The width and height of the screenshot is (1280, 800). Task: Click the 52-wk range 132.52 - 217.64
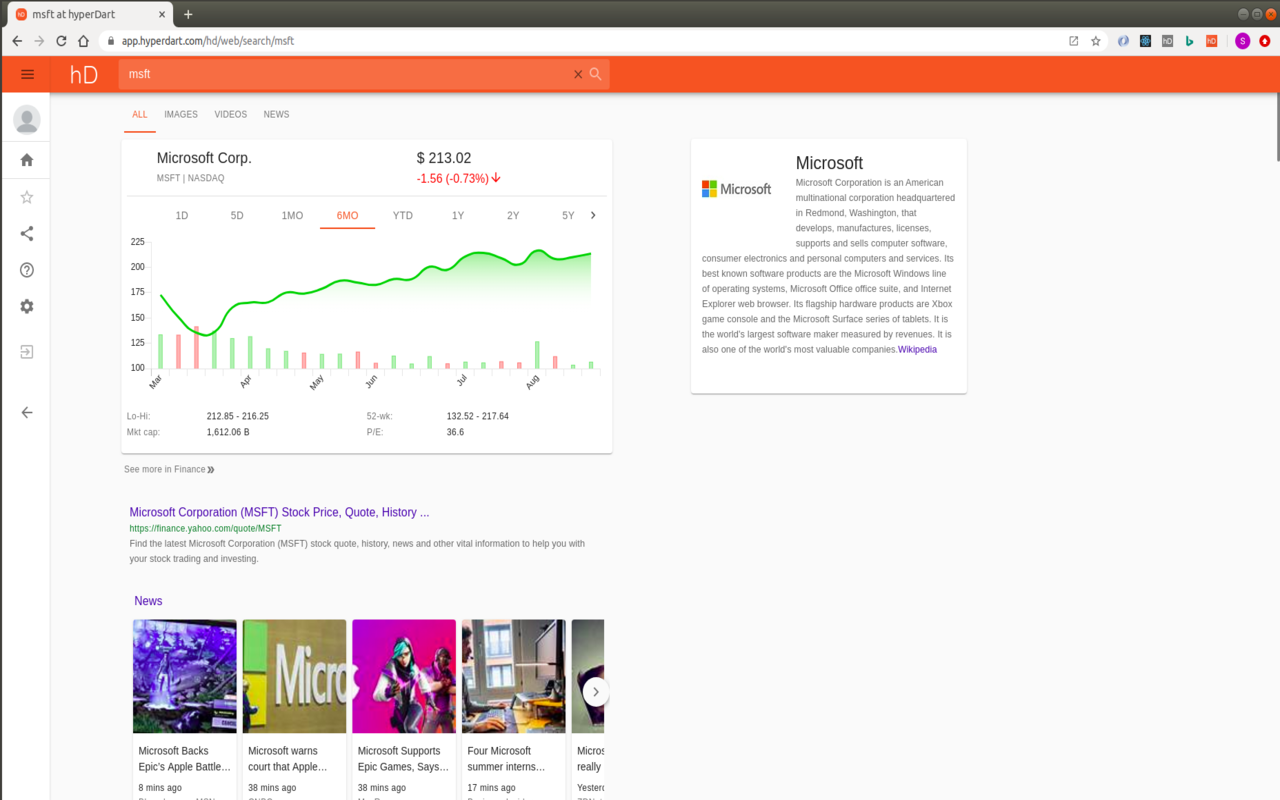[x=478, y=416]
